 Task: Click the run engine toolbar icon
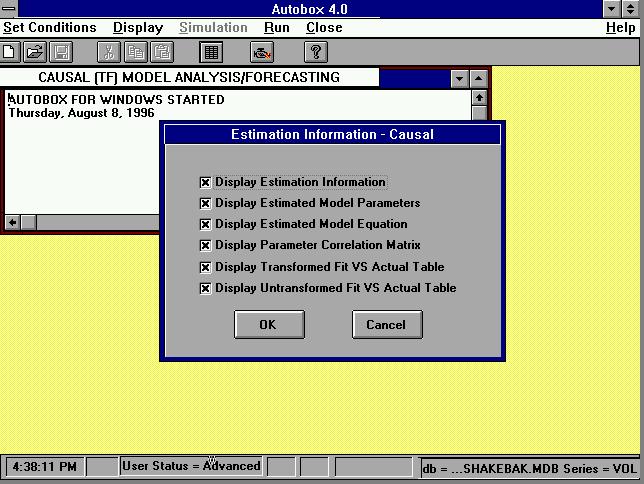(262, 52)
